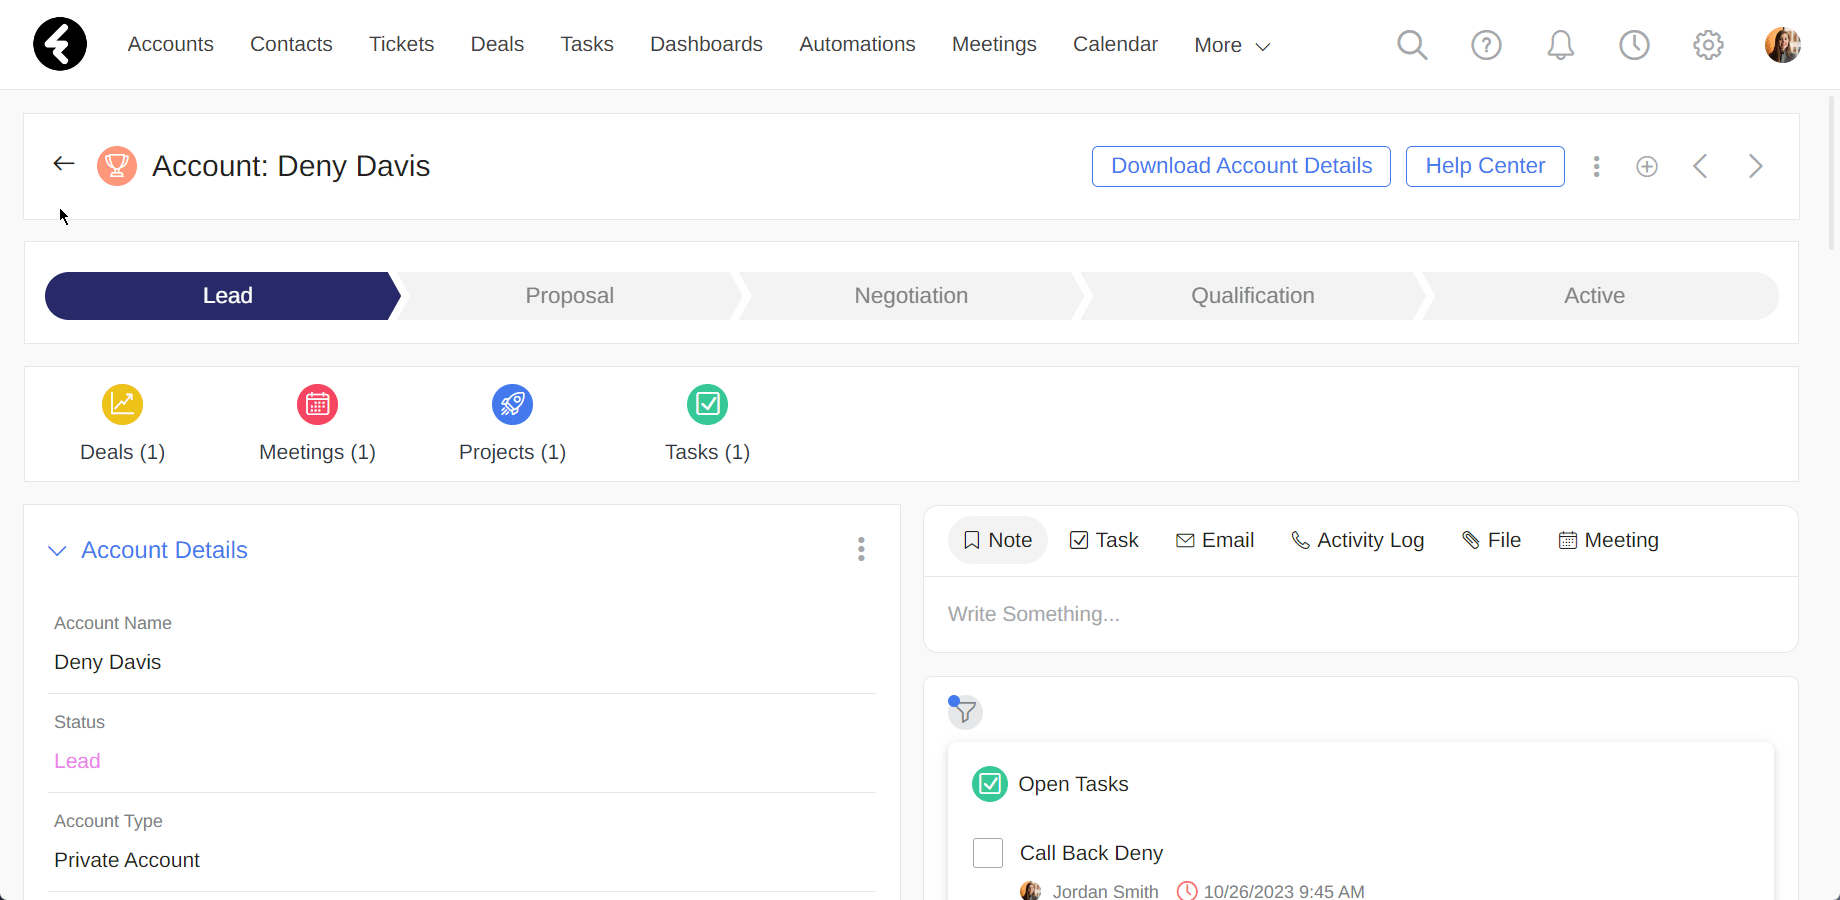Set pipeline stage to Negotiation
This screenshot has height=900, width=1840.
pos(911,296)
